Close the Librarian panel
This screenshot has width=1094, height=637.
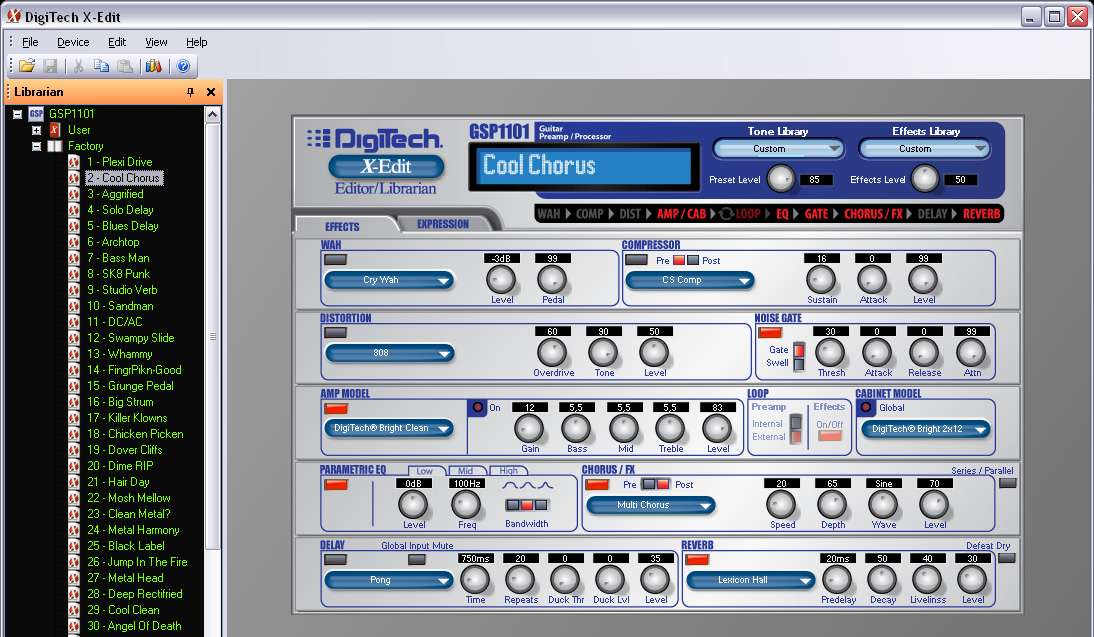[211, 92]
